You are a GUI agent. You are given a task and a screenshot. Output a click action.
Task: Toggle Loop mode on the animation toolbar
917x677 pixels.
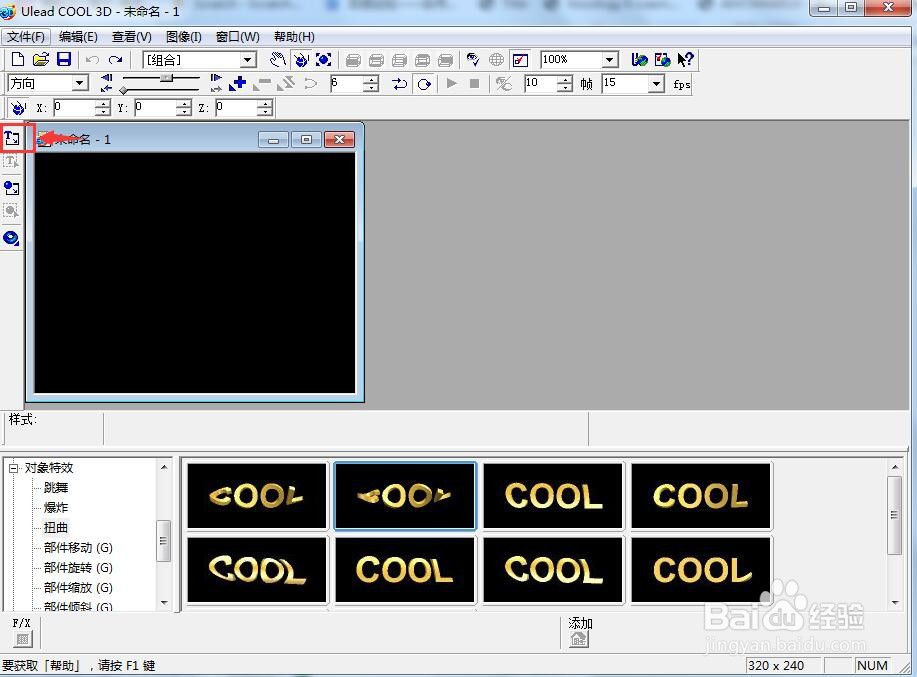click(x=424, y=84)
